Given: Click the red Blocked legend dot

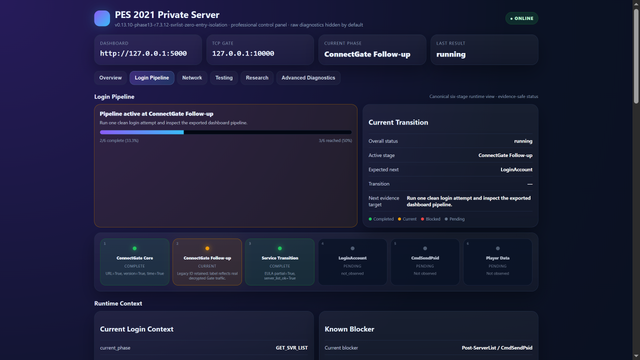Looking at the screenshot, I should click(x=422, y=219).
